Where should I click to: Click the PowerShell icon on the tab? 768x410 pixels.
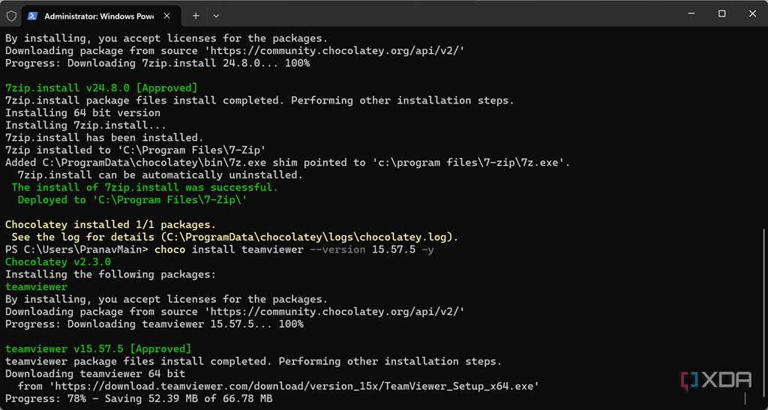[33, 16]
